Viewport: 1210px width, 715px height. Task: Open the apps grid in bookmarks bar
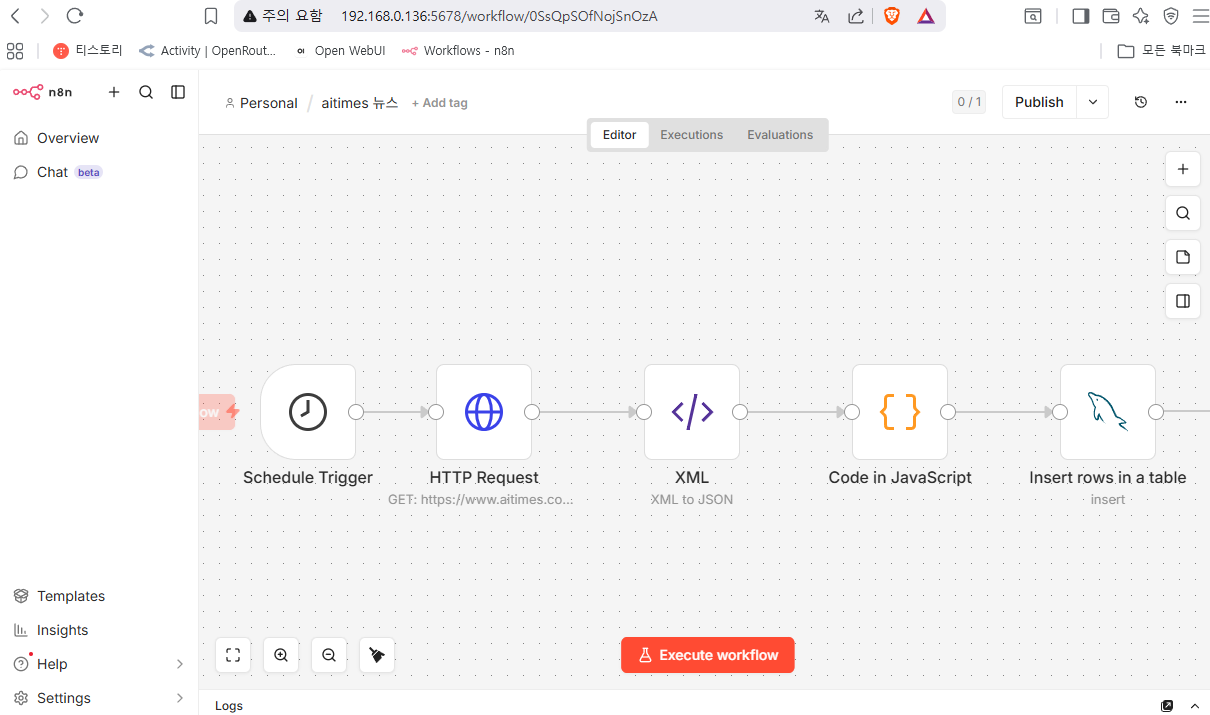[x=15, y=50]
